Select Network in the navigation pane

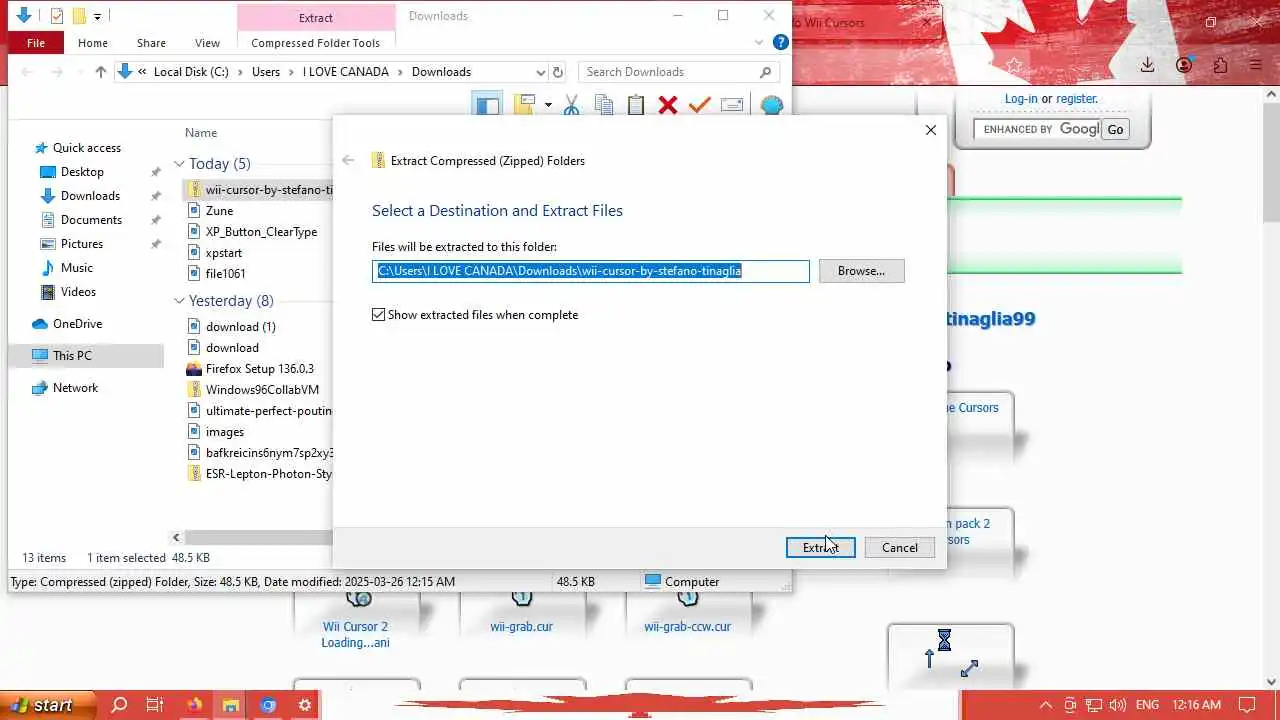(75, 388)
